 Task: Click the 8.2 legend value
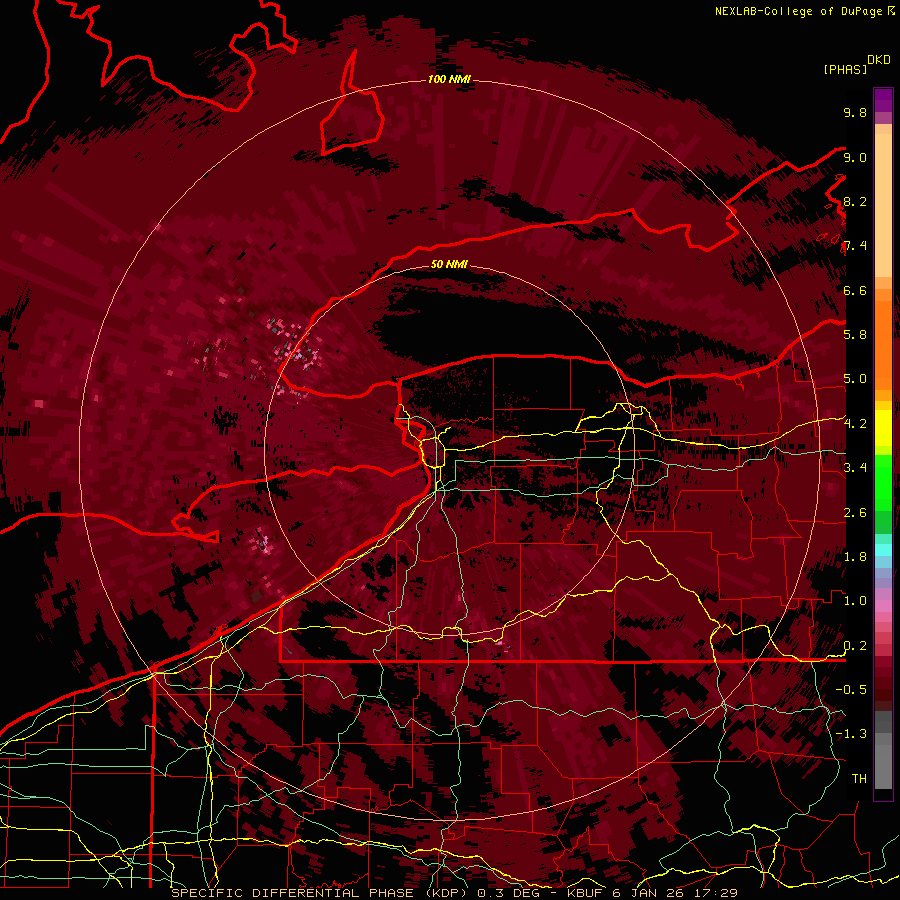855,201
